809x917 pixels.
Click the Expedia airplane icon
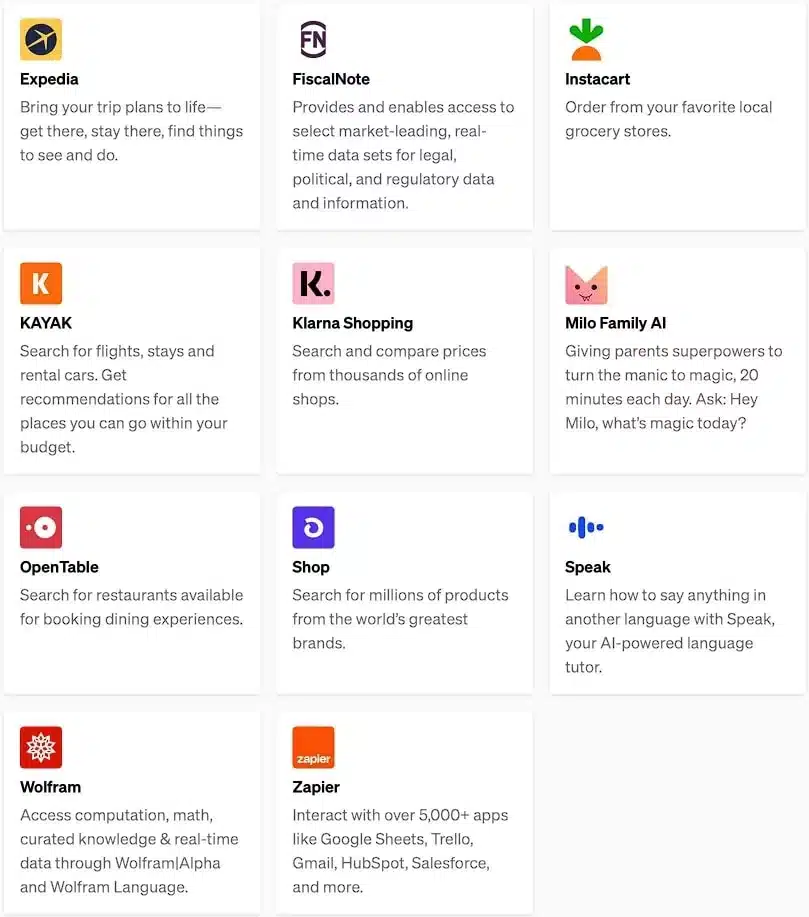tap(40, 40)
